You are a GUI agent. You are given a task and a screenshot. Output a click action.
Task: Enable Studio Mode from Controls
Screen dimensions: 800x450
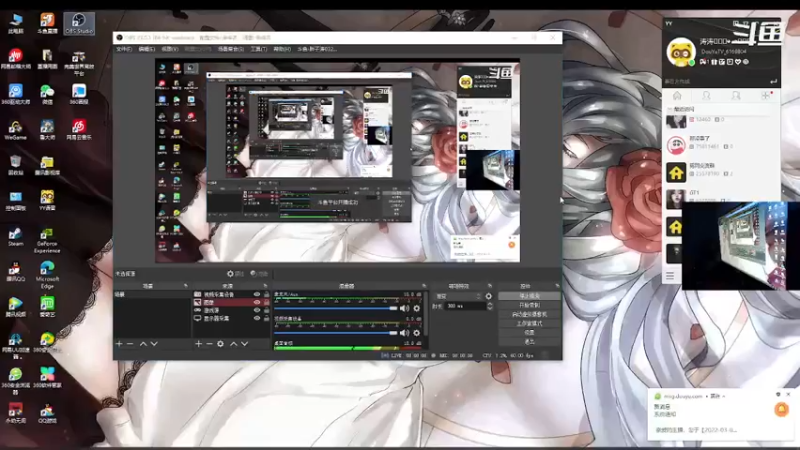(529, 323)
